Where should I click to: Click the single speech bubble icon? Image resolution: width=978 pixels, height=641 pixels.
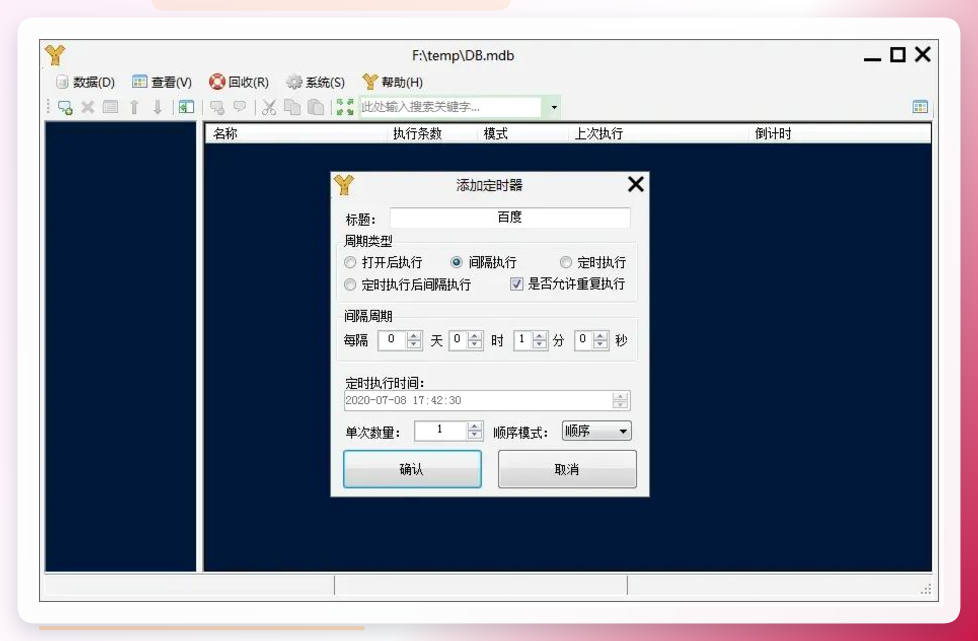(240, 107)
